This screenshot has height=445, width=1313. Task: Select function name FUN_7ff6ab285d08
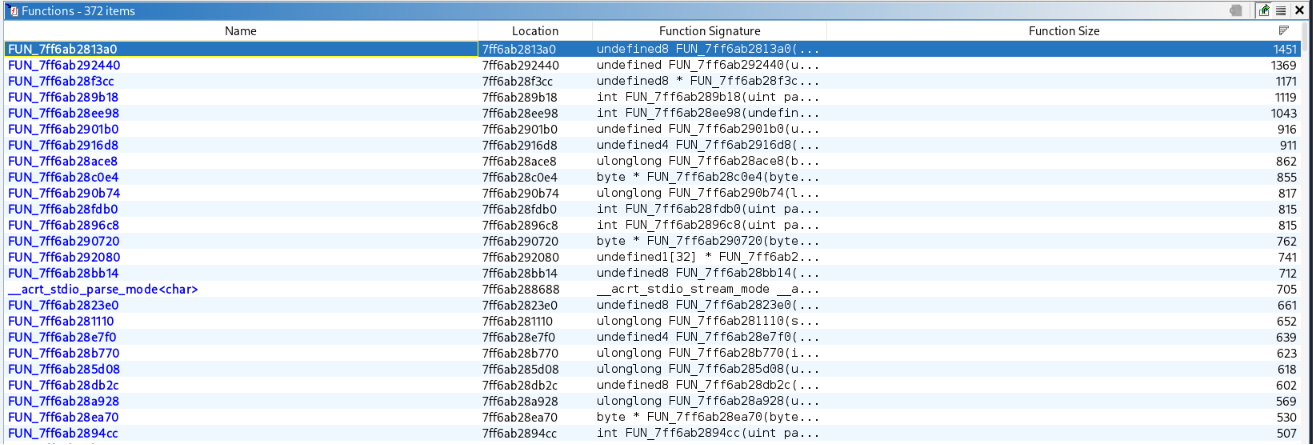pyautogui.click(x=63, y=369)
